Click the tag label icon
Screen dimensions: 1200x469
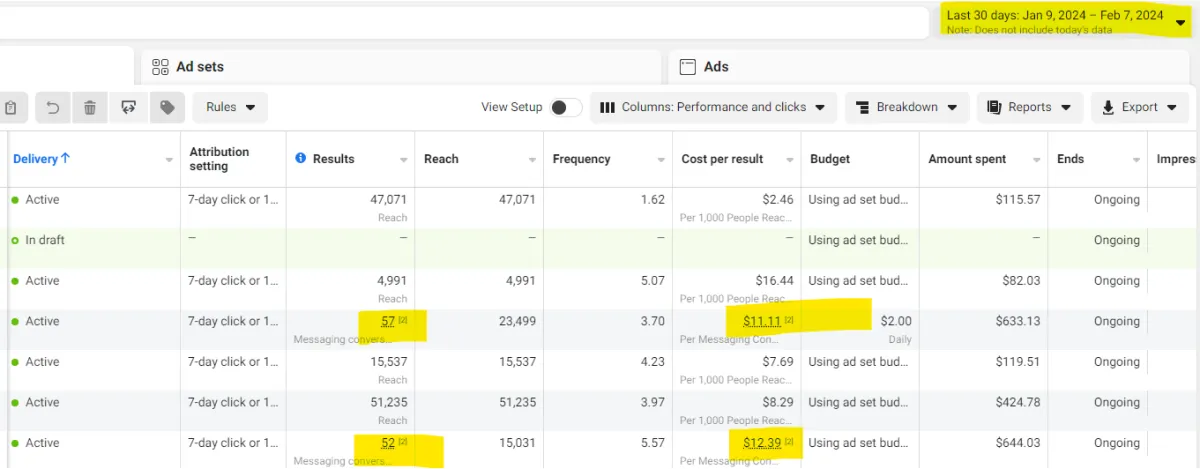167,107
